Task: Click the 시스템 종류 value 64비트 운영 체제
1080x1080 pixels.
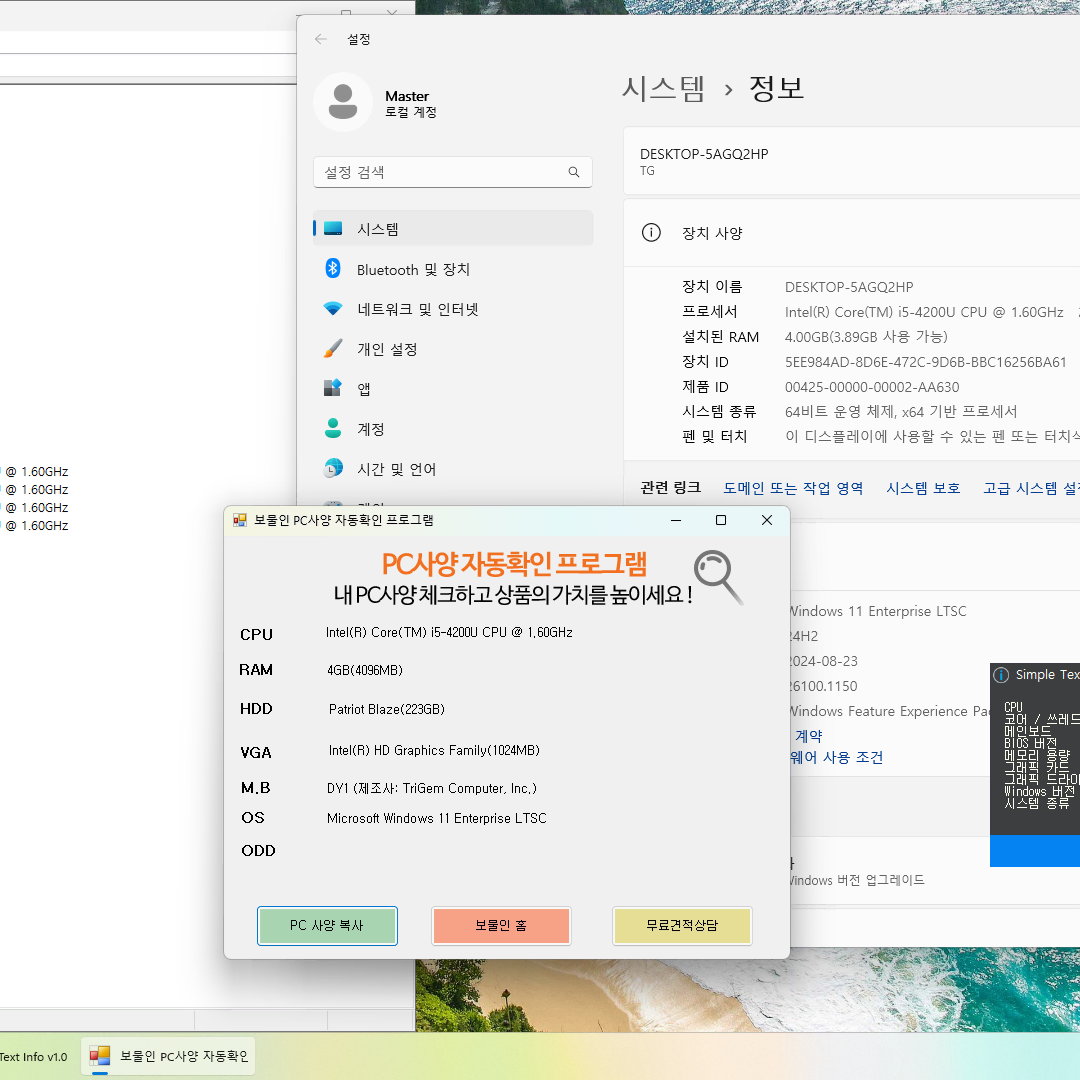Action: pos(901,412)
